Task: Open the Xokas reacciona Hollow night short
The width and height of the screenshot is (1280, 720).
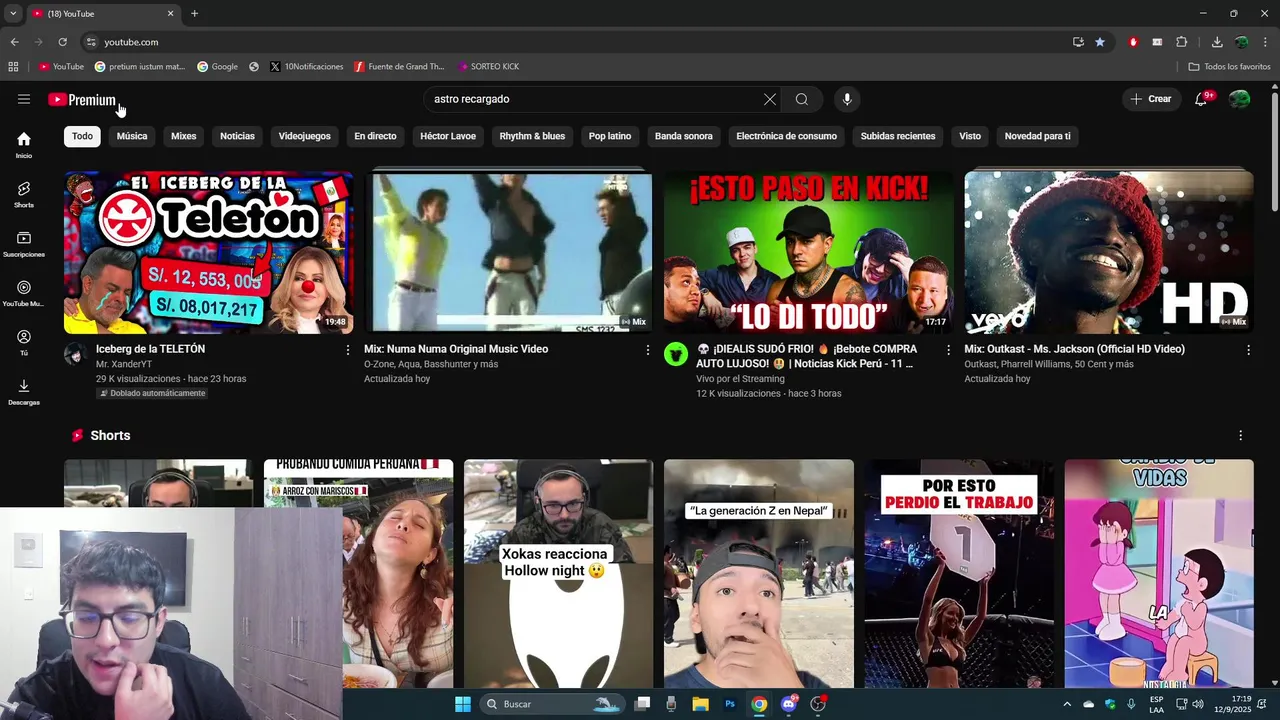Action: tap(558, 574)
